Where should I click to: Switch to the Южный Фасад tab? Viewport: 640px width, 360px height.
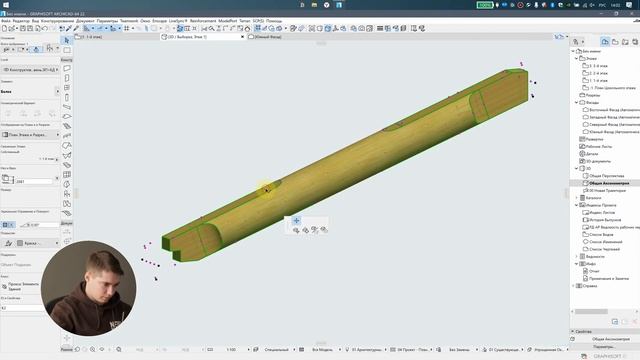pyautogui.click(x=268, y=37)
